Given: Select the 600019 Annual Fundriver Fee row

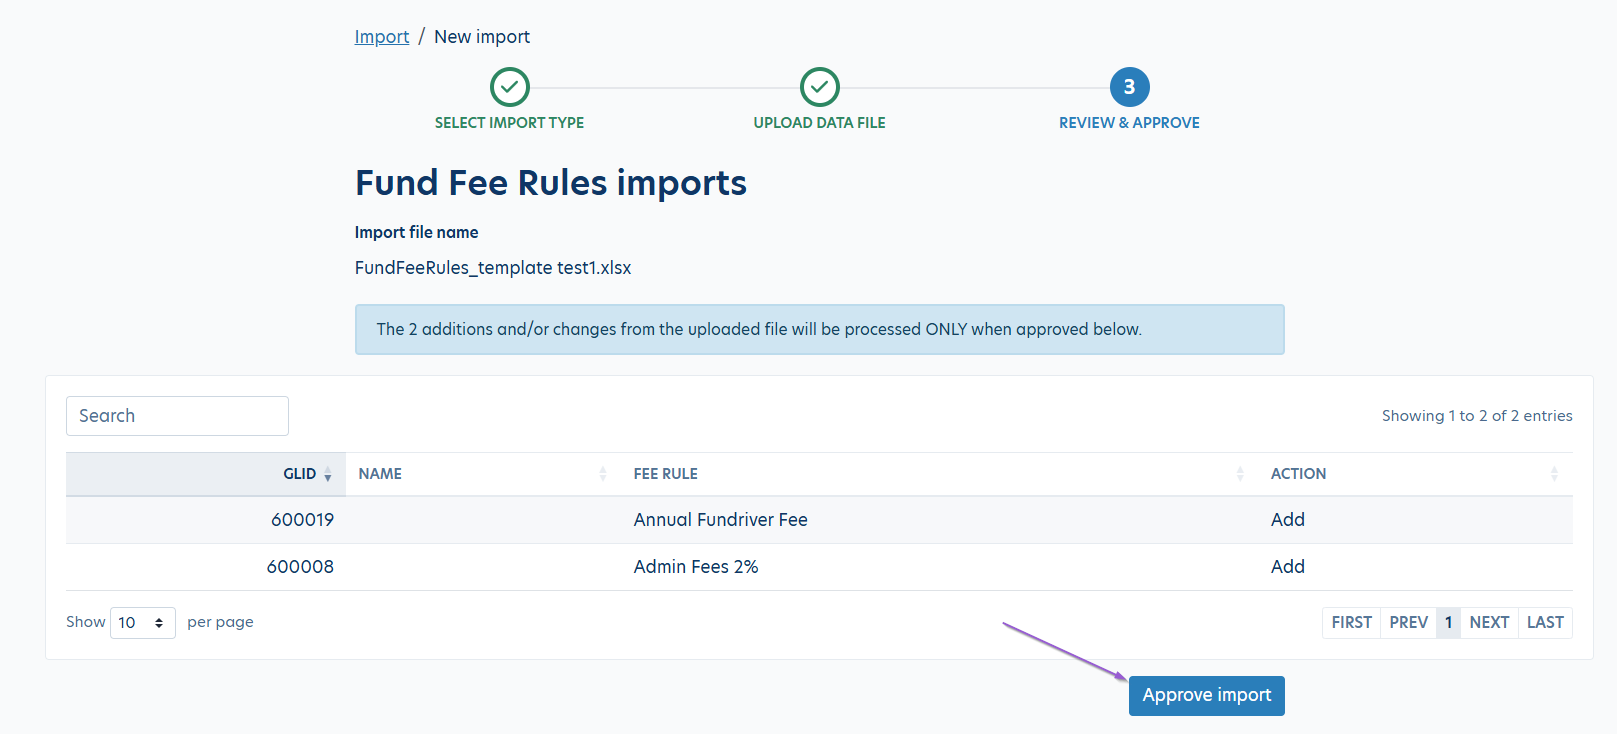Looking at the screenshot, I should (720, 520).
